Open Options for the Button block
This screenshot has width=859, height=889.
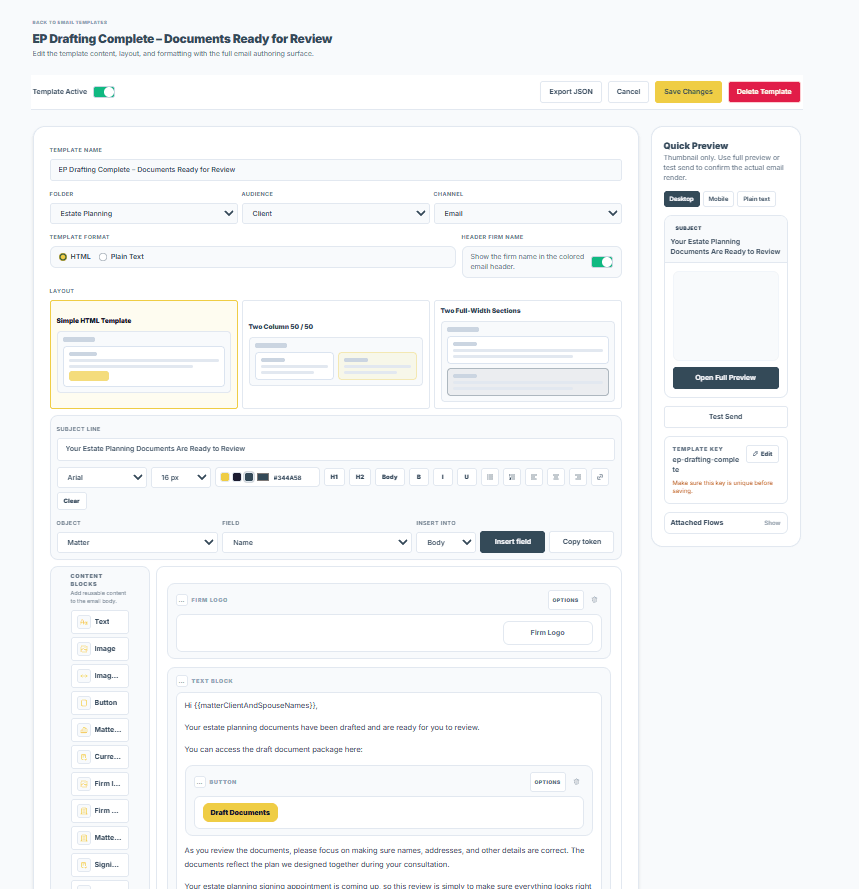pyautogui.click(x=548, y=782)
